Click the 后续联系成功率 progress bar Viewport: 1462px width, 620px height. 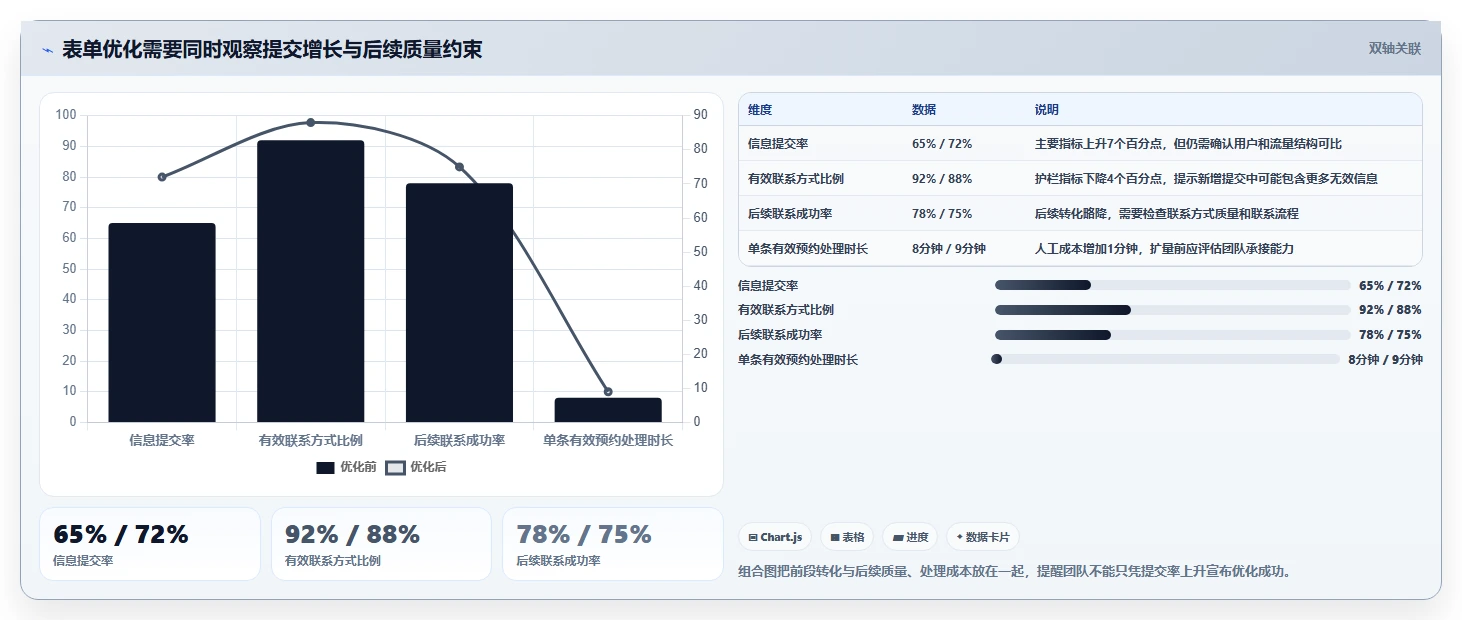click(x=1172, y=335)
